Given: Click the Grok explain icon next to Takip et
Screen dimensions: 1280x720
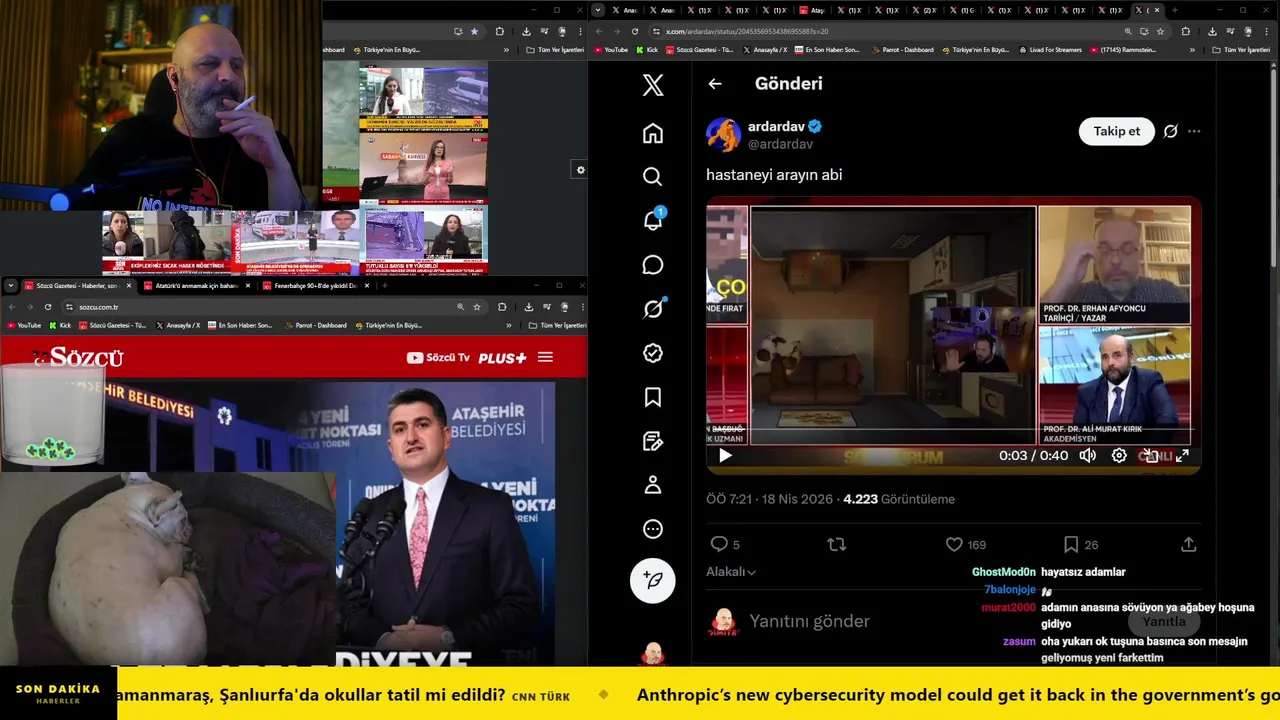Looking at the screenshot, I should click(x=1171, y=131).
